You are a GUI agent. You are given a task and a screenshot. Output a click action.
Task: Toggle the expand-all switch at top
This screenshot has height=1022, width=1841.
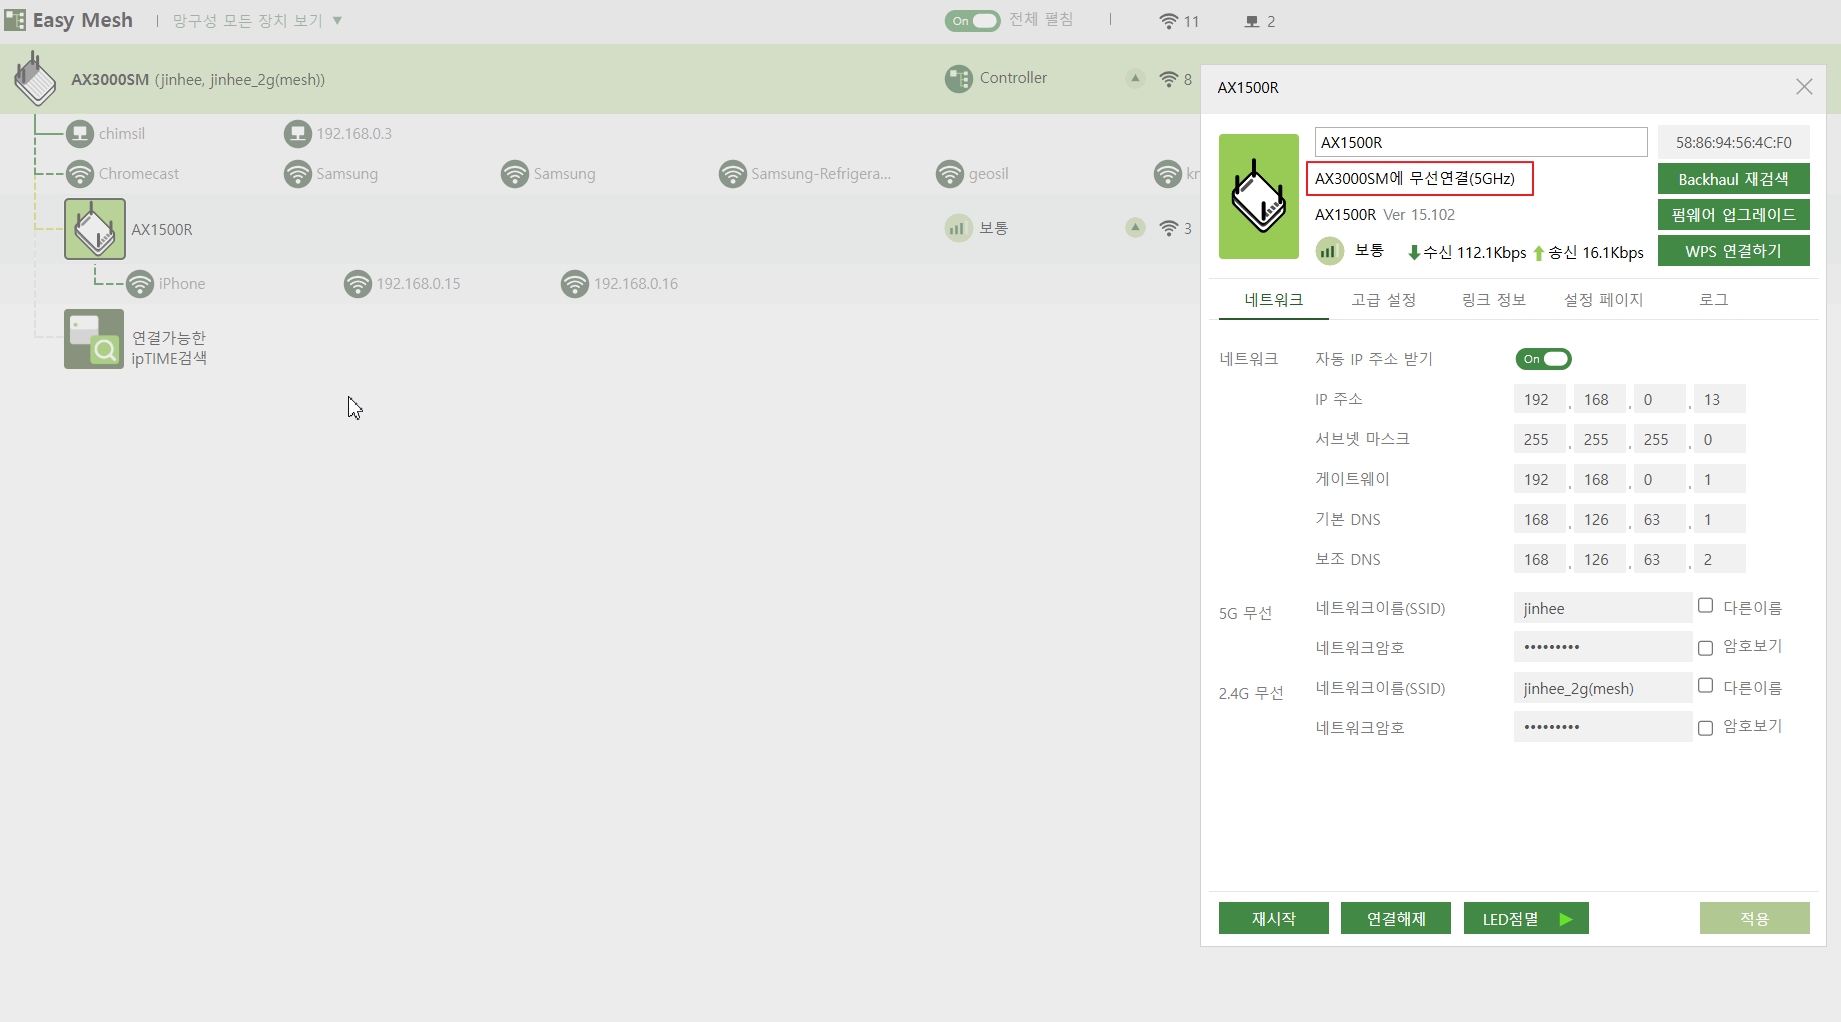click(x=972, y=21)
